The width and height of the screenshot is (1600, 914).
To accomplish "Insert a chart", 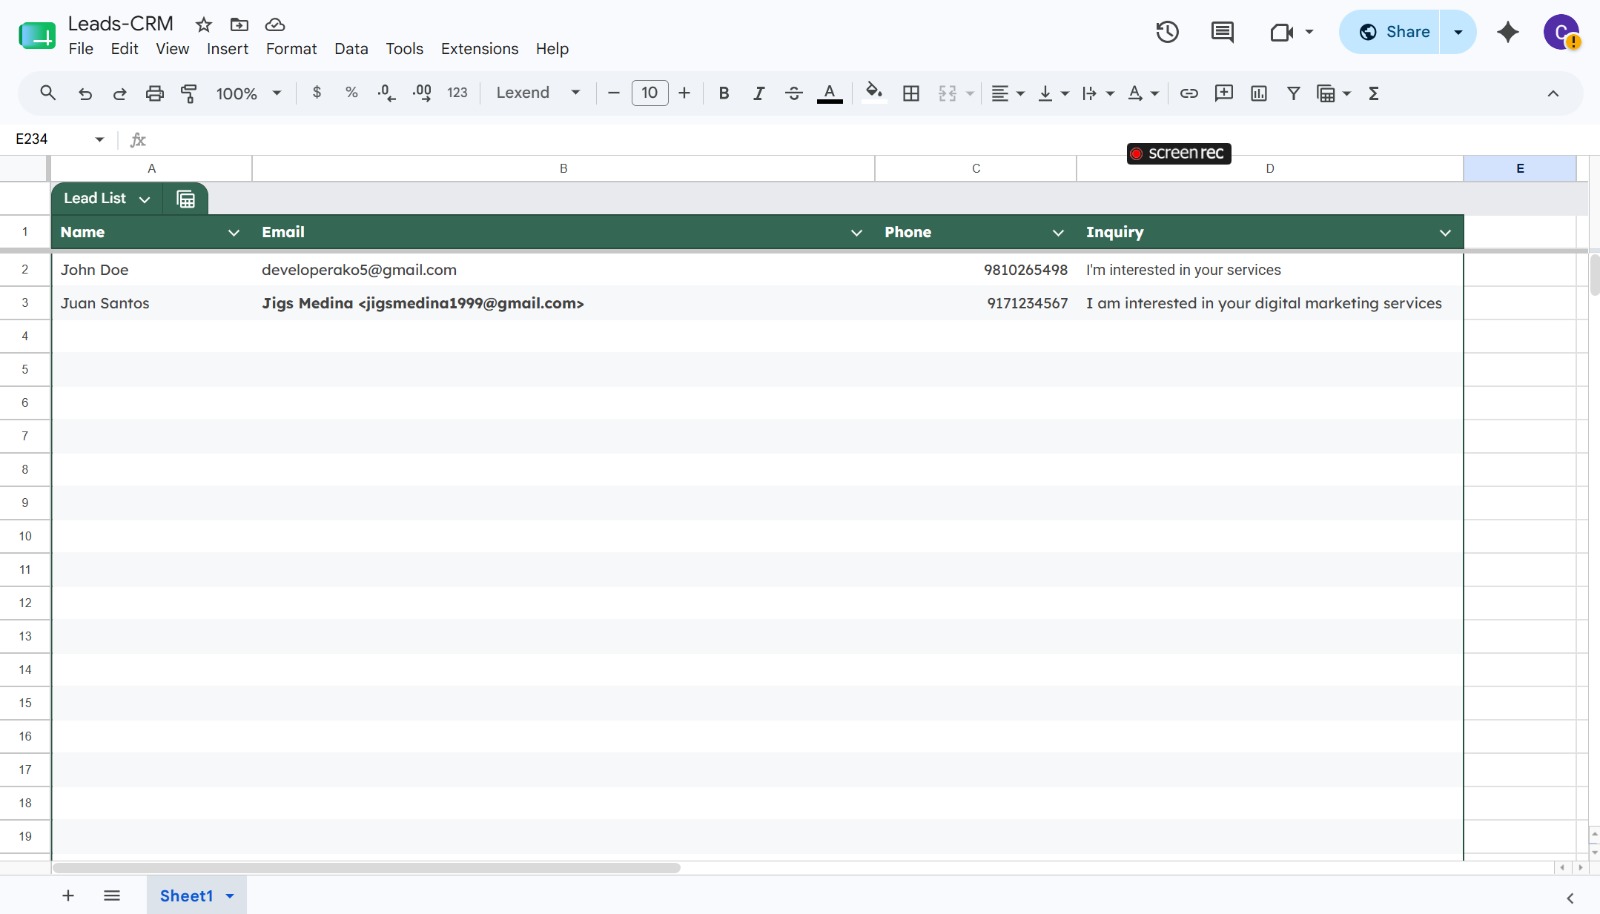I will 1259,93.
